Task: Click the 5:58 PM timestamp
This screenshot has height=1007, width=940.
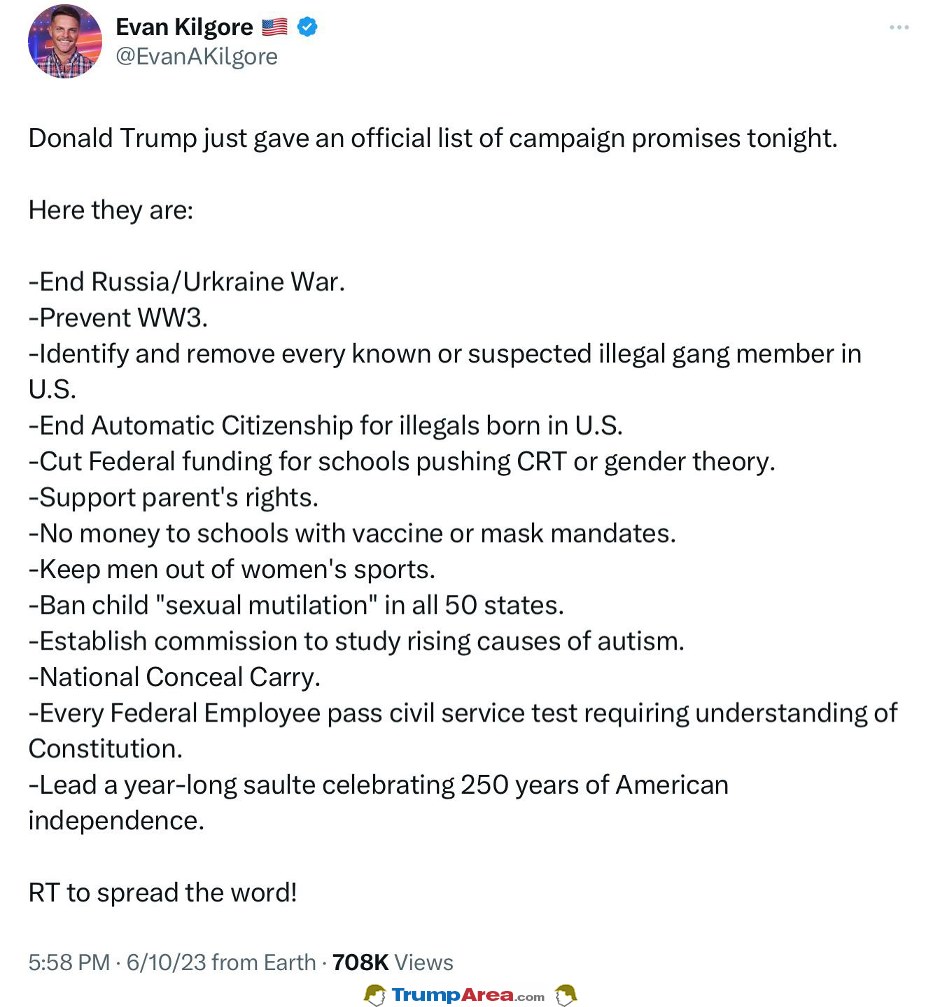Action: (x=69, y=962)
